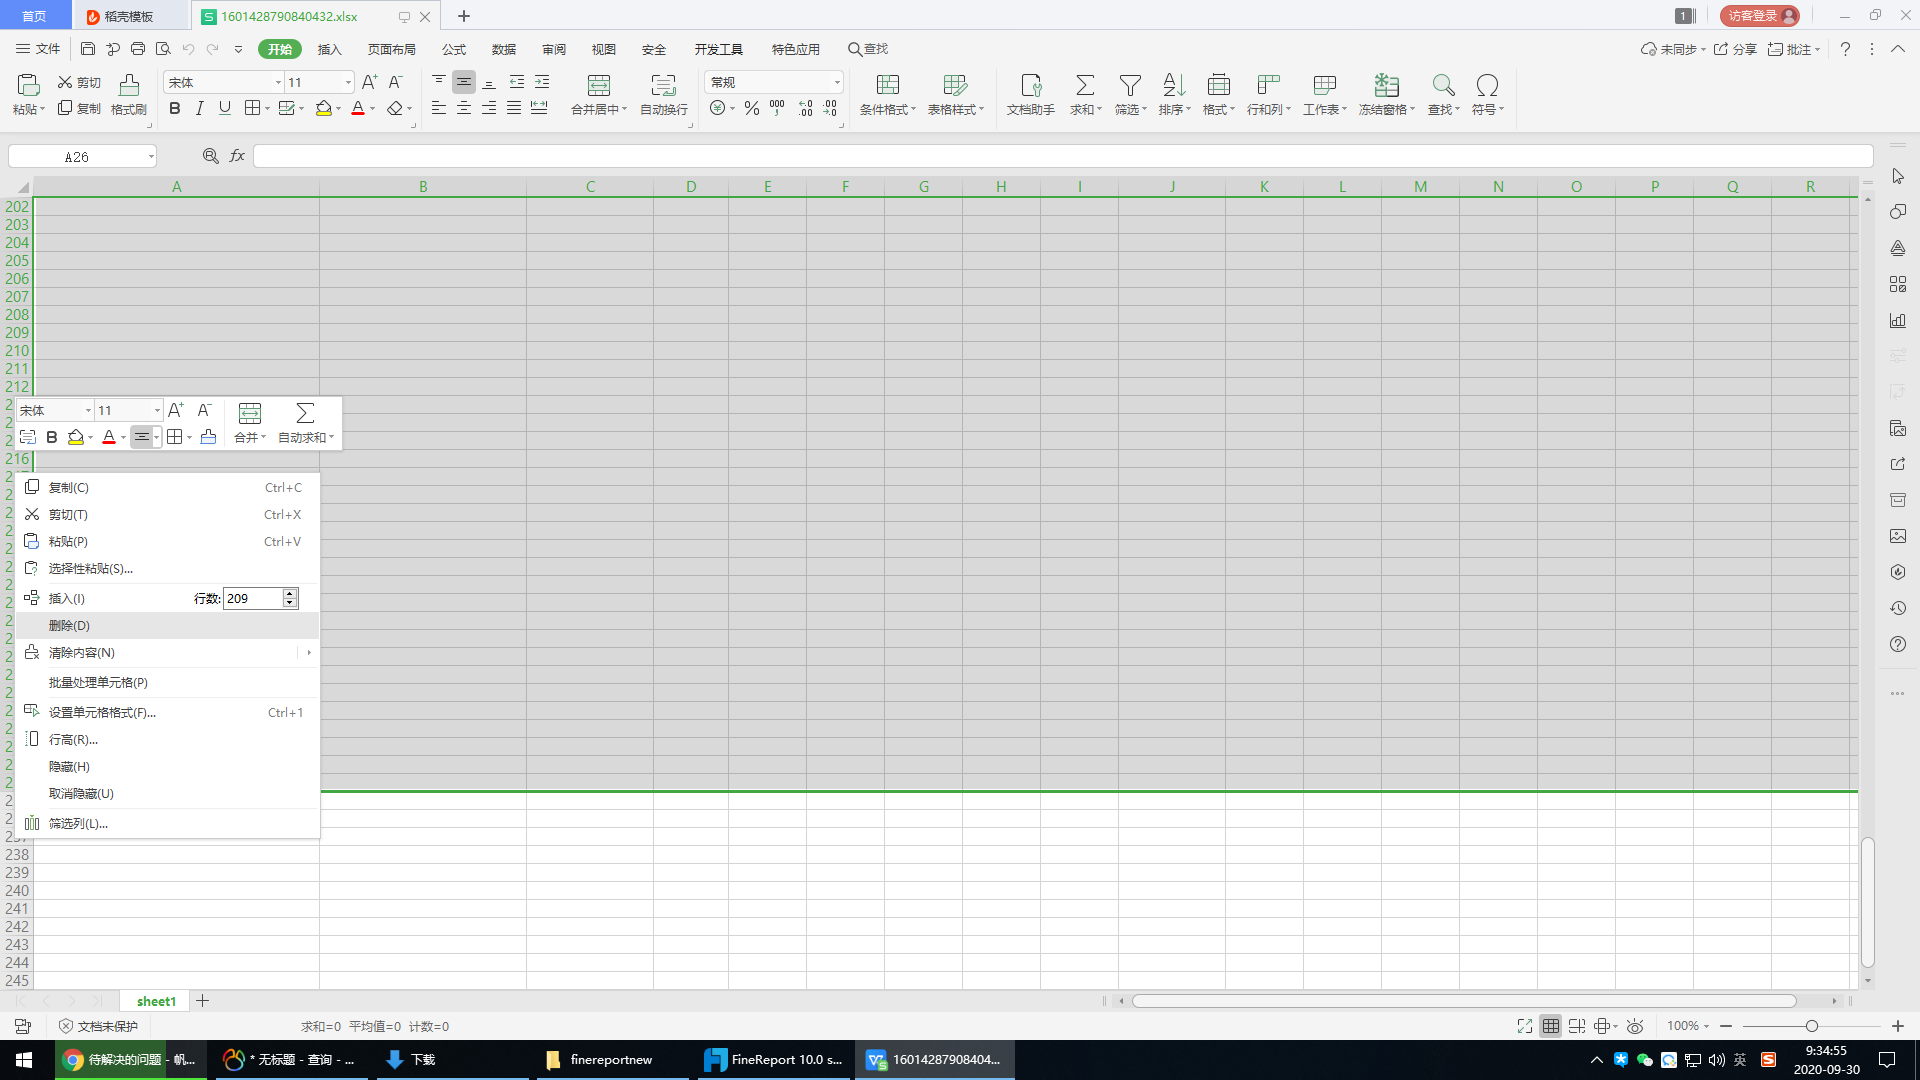The width and height of the screenshot is (1920, 1080).
Task: Toggle underline formatting in ribbon
Action: coord(225,108)
